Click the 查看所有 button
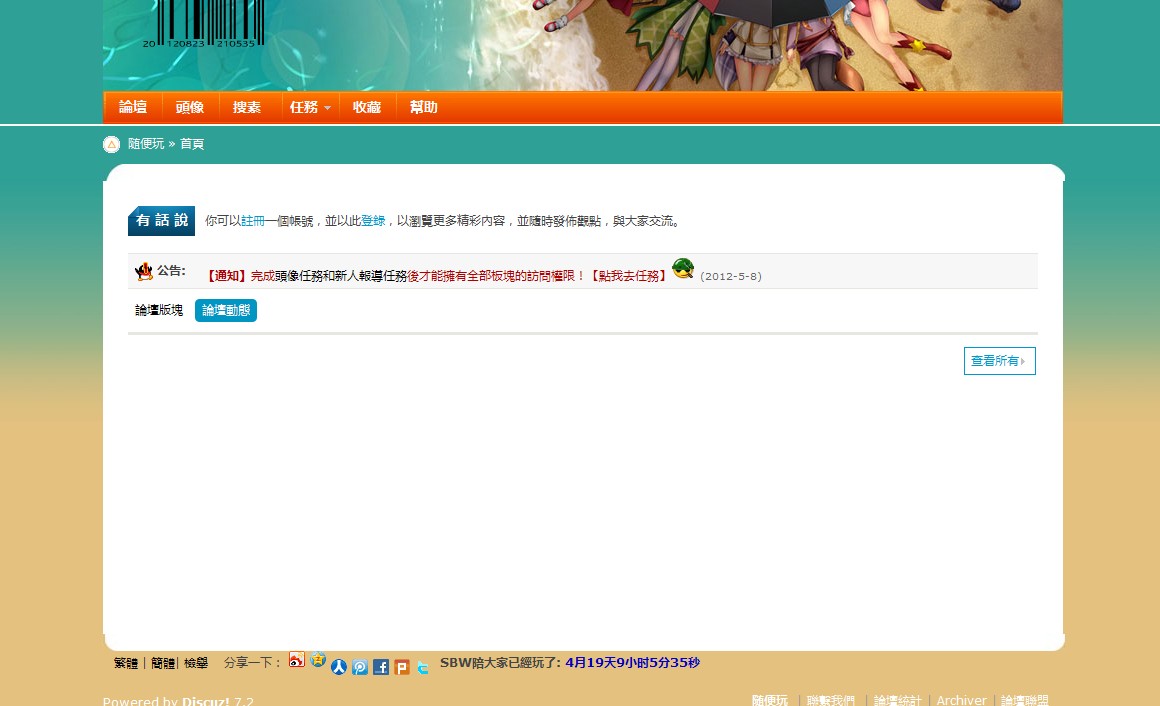Screen dimensions: 1160x706 pos(999,361)
